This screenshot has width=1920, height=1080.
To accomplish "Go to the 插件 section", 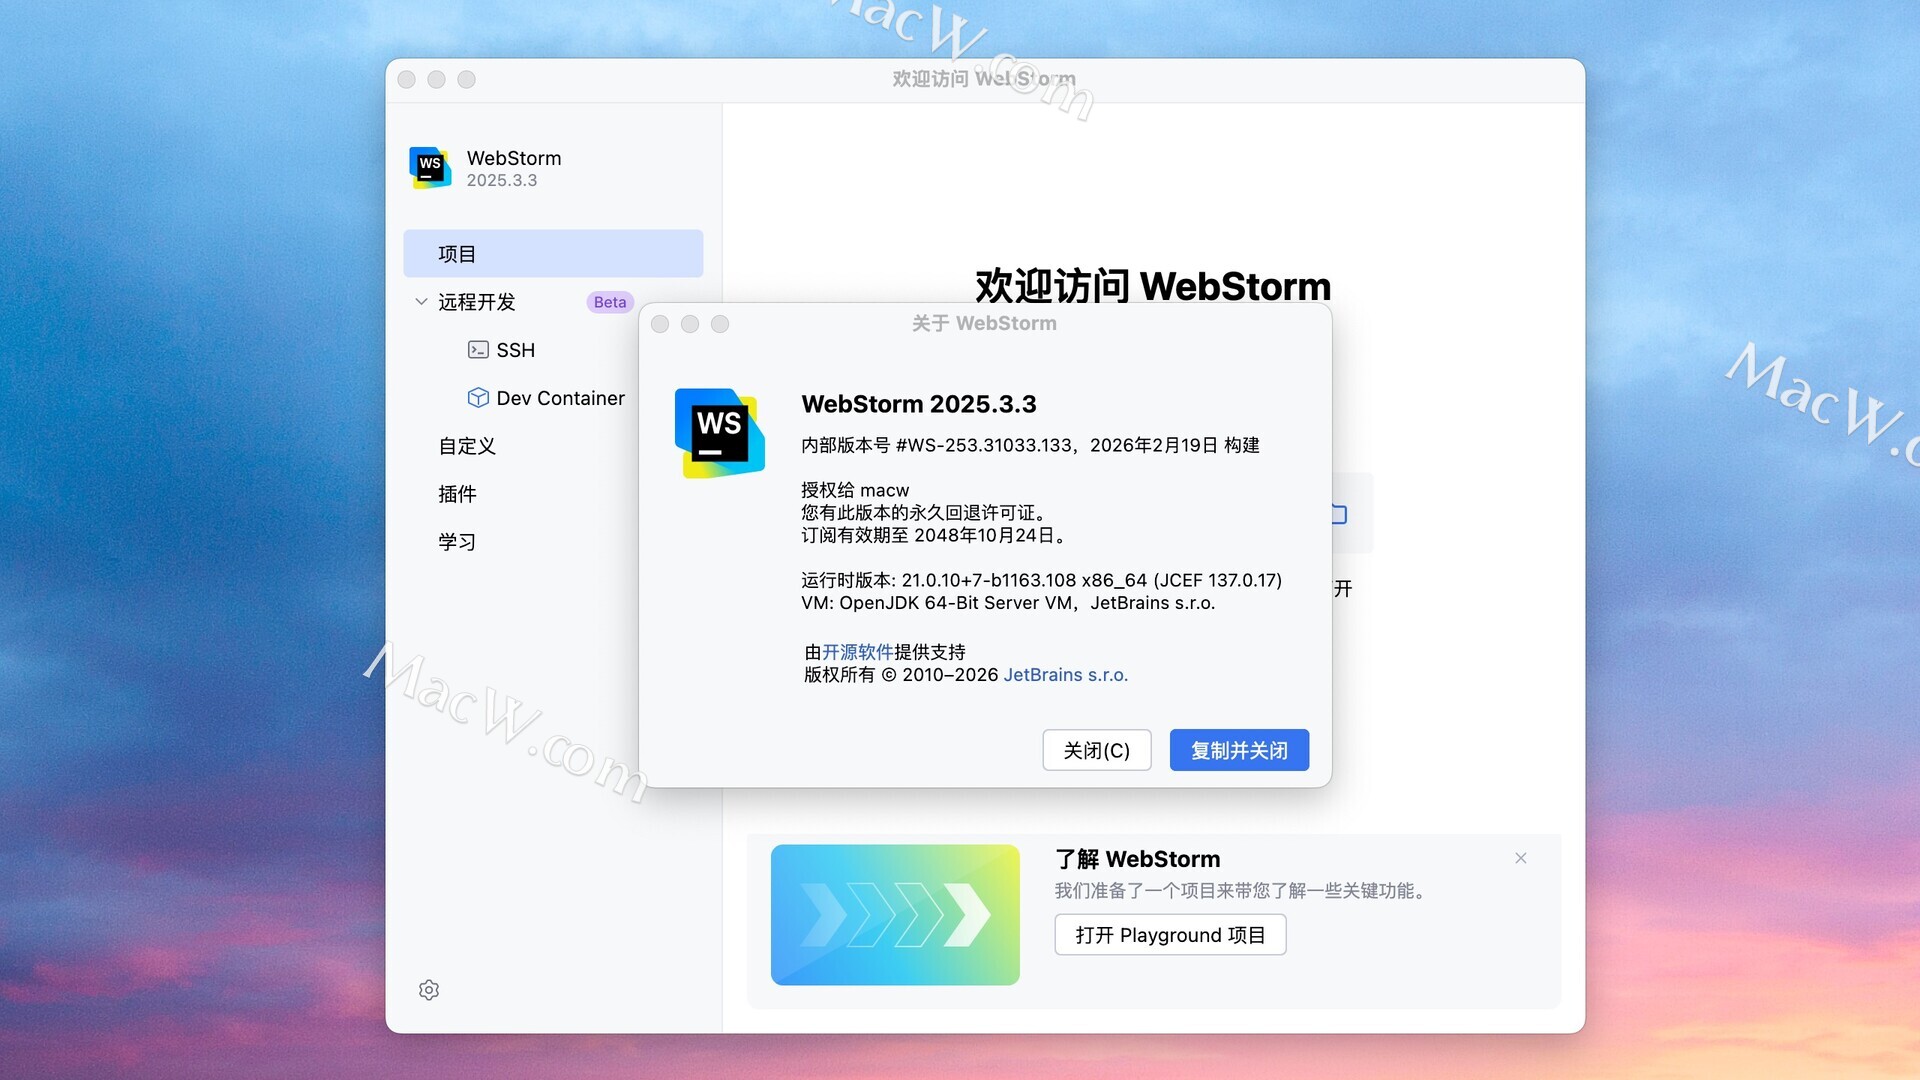I will [457, 494].
